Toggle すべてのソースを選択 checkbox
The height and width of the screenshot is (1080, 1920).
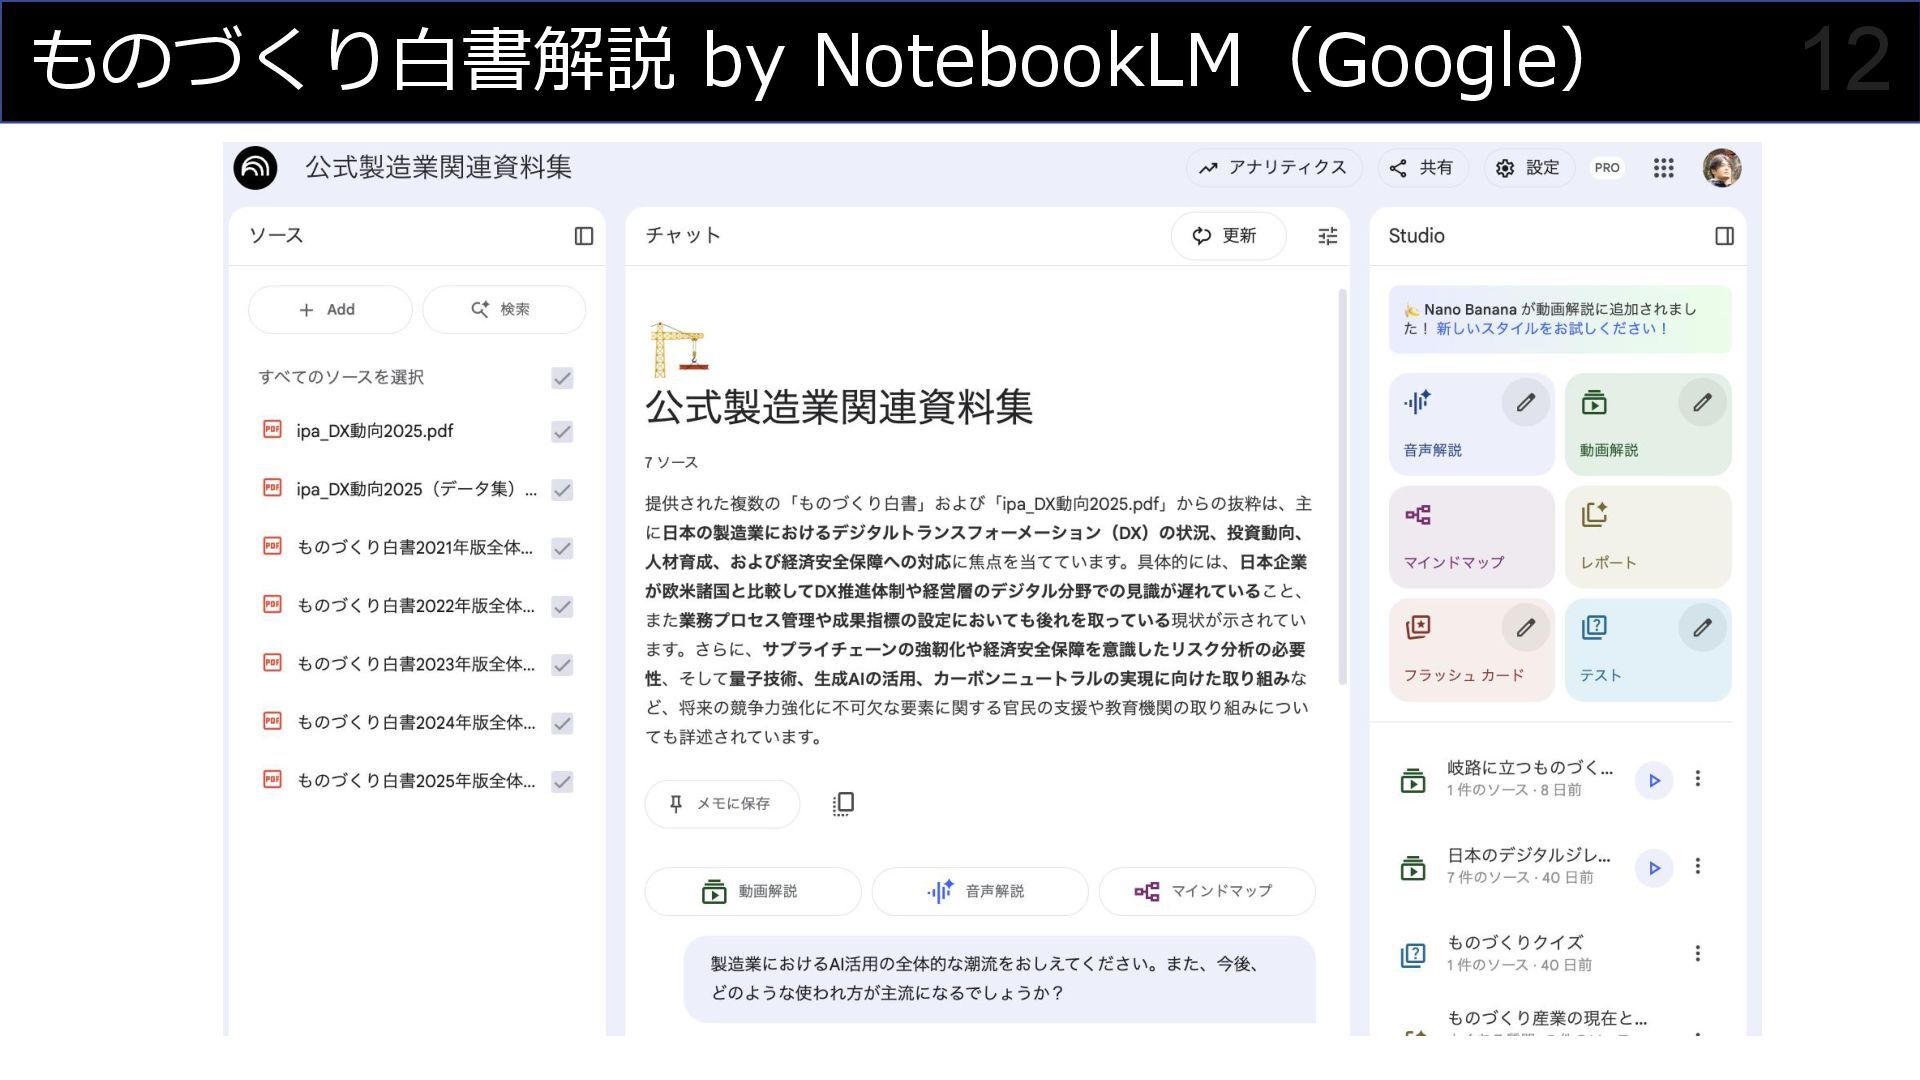[x=562, y=378]
